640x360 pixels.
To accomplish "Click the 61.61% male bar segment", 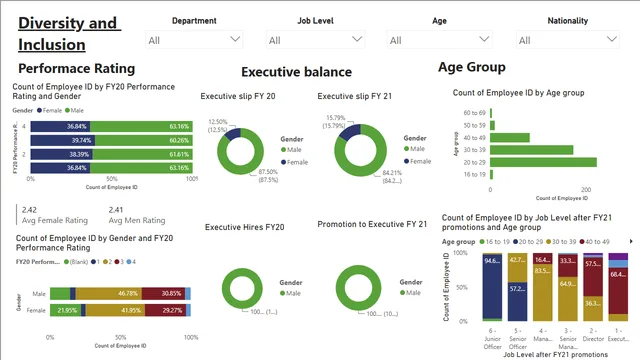I will (142, 154).
